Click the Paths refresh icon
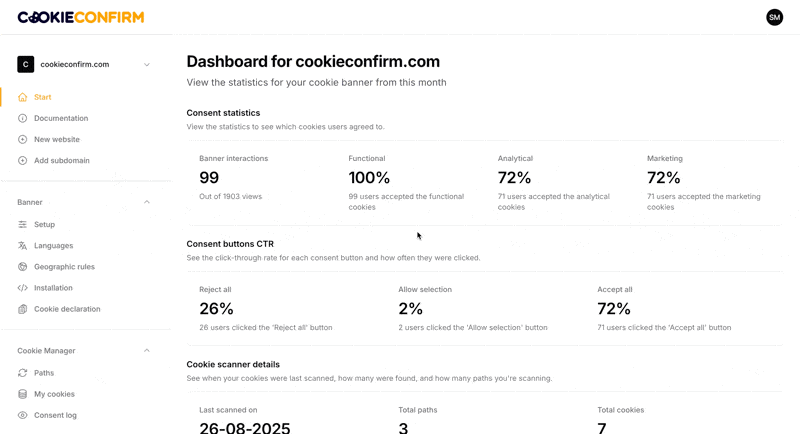The image size is (800, 434). coord(22,373)
